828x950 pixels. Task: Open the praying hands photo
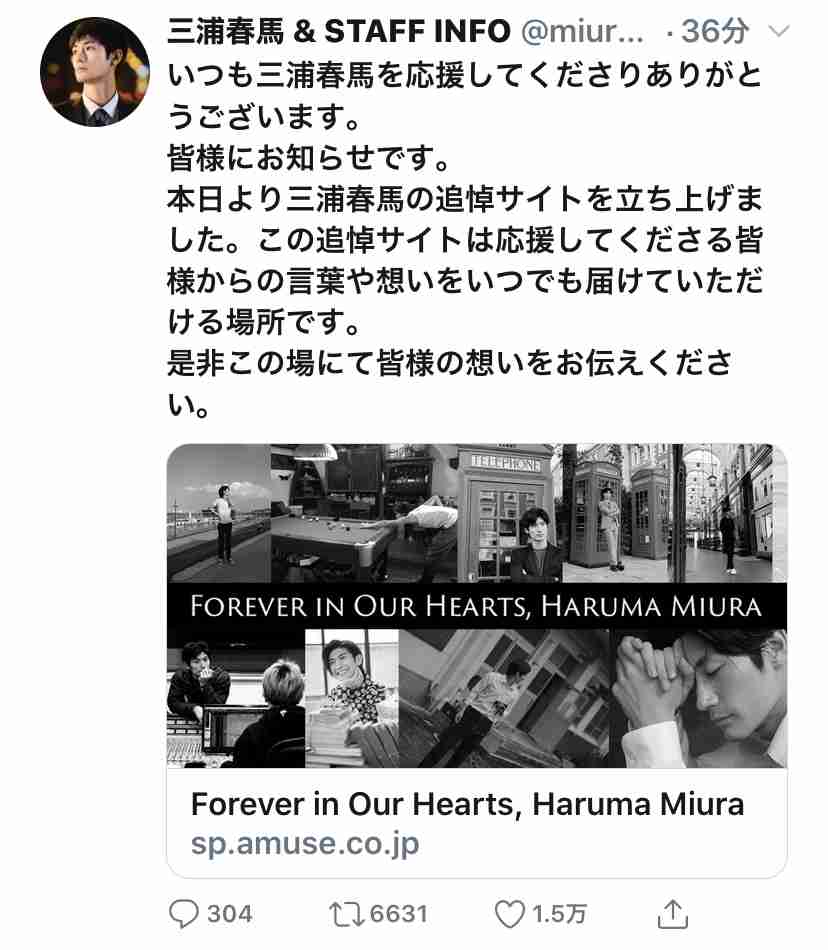click(698, 698)
